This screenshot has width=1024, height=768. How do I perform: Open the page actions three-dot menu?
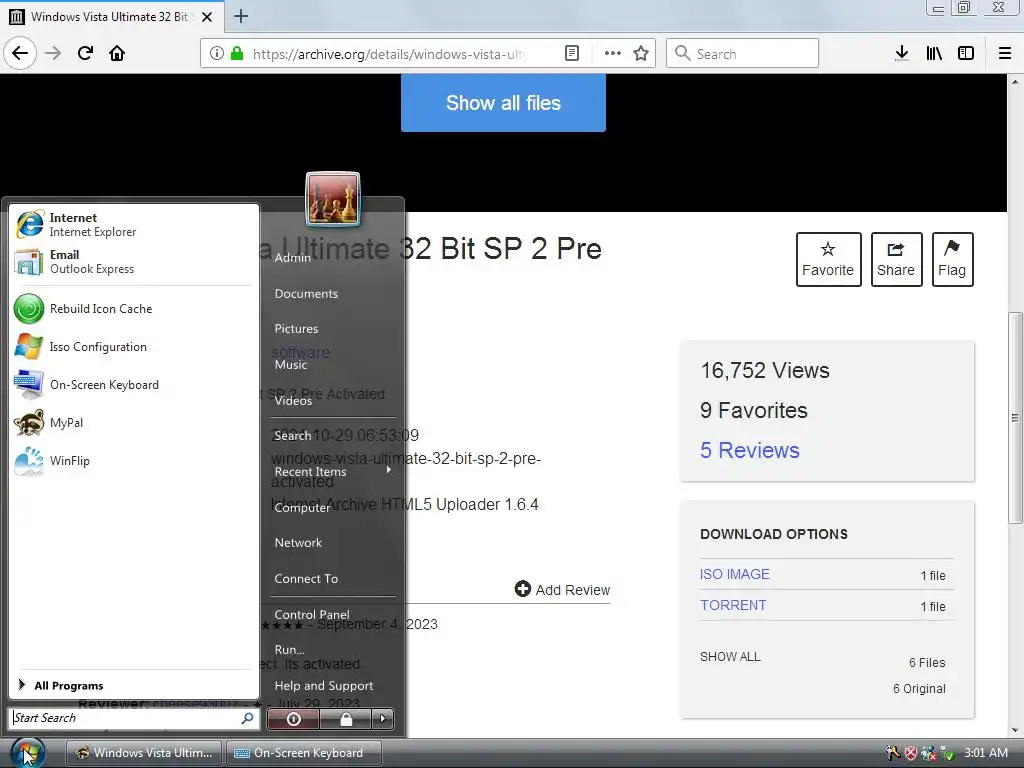[613, 54]
